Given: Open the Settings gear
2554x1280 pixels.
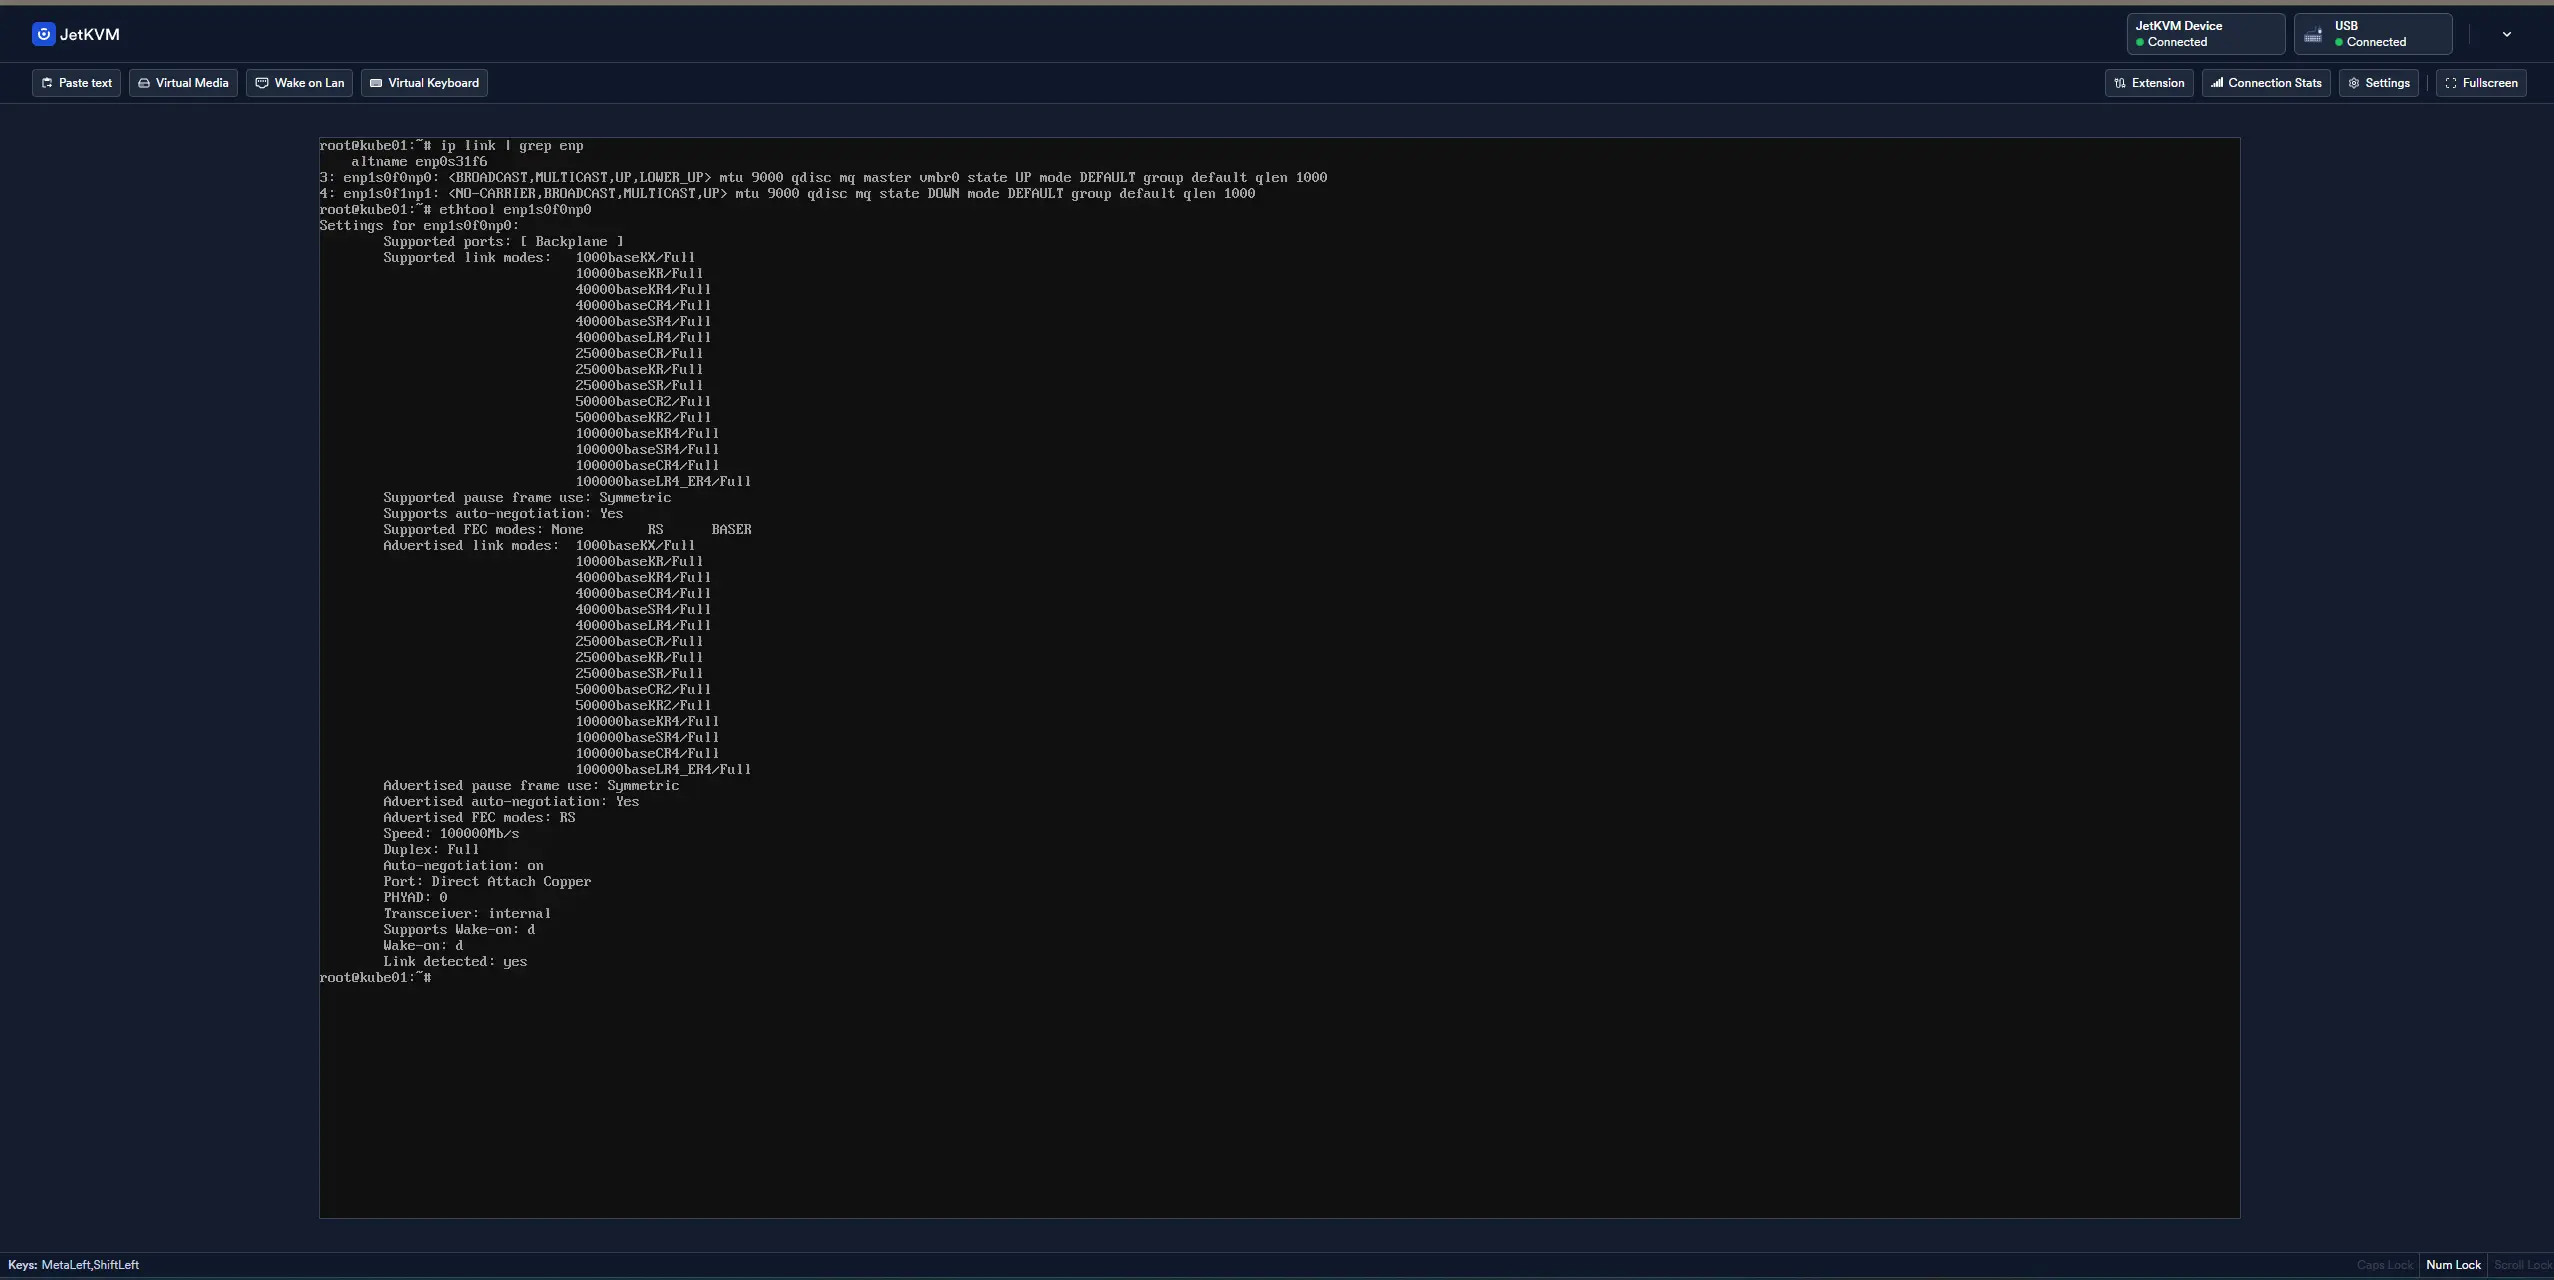Looking at the screenshot, I should pyautogui.click(x=2378, y=83).
